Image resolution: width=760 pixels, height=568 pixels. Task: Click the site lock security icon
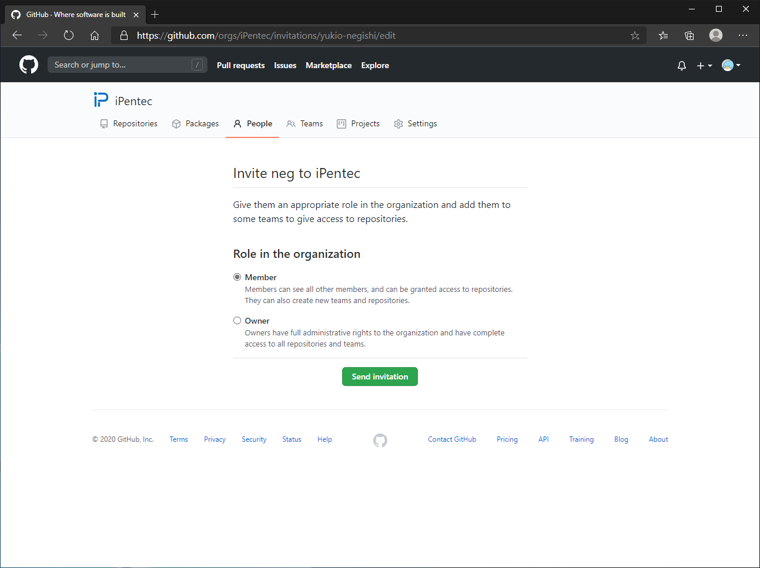pyautogui.click(x=124, y=35)
